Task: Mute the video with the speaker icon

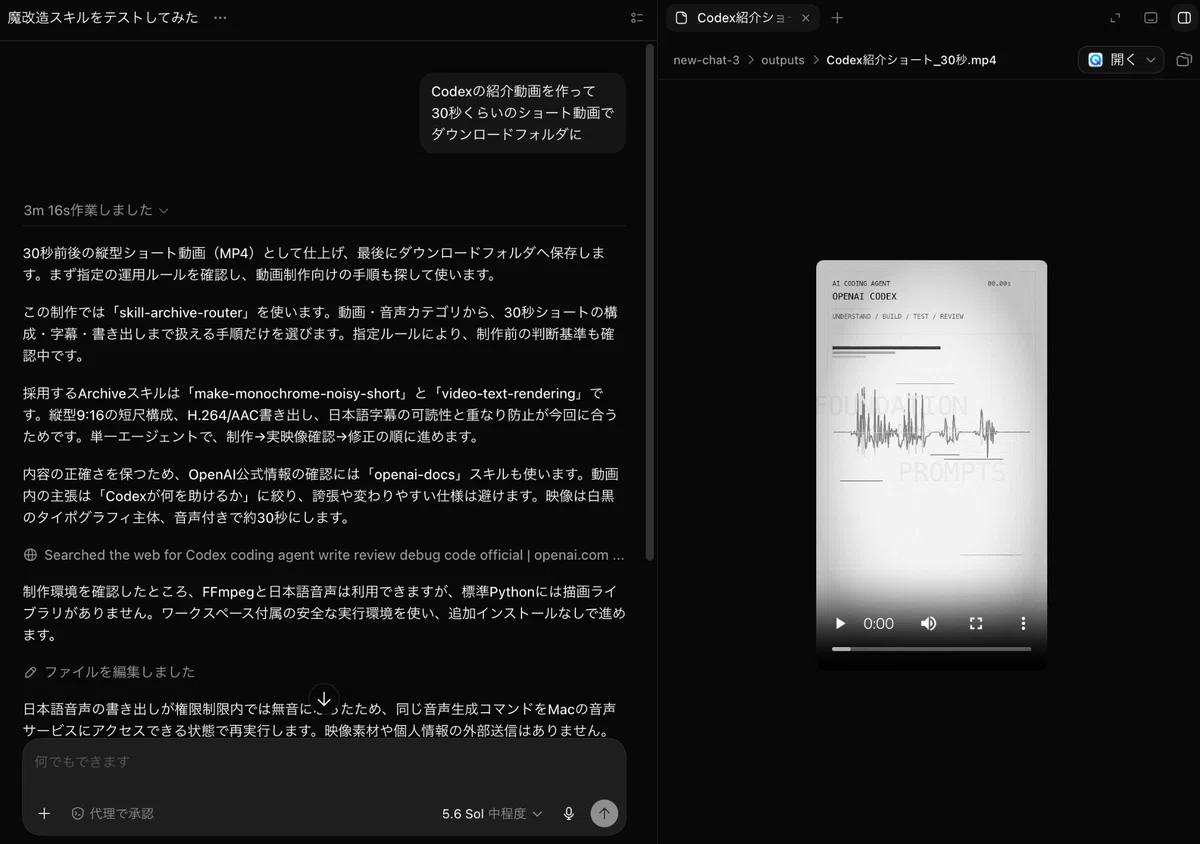Action: (x=928, y=623)
